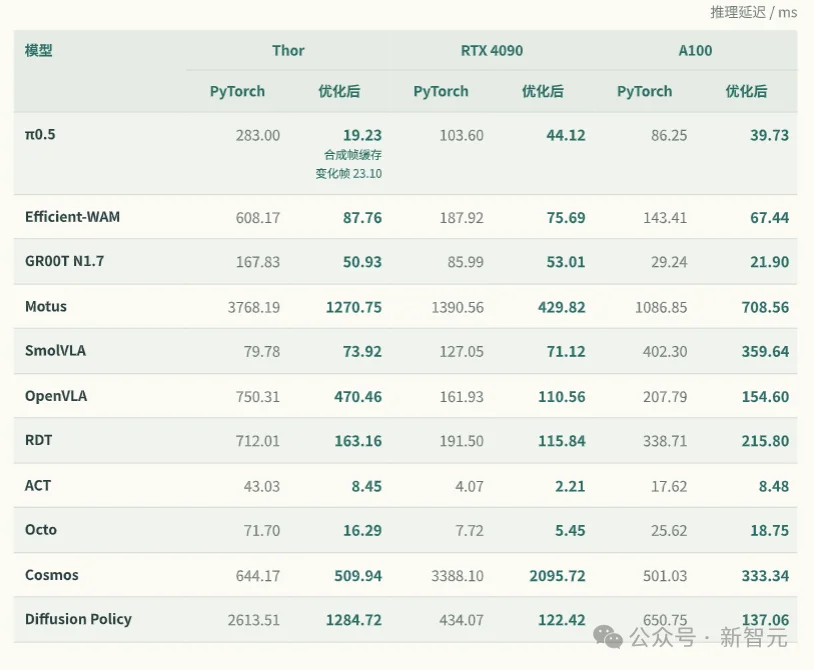
Task: Click Motus optimized Thor value 1270.75
Action: 354,307
